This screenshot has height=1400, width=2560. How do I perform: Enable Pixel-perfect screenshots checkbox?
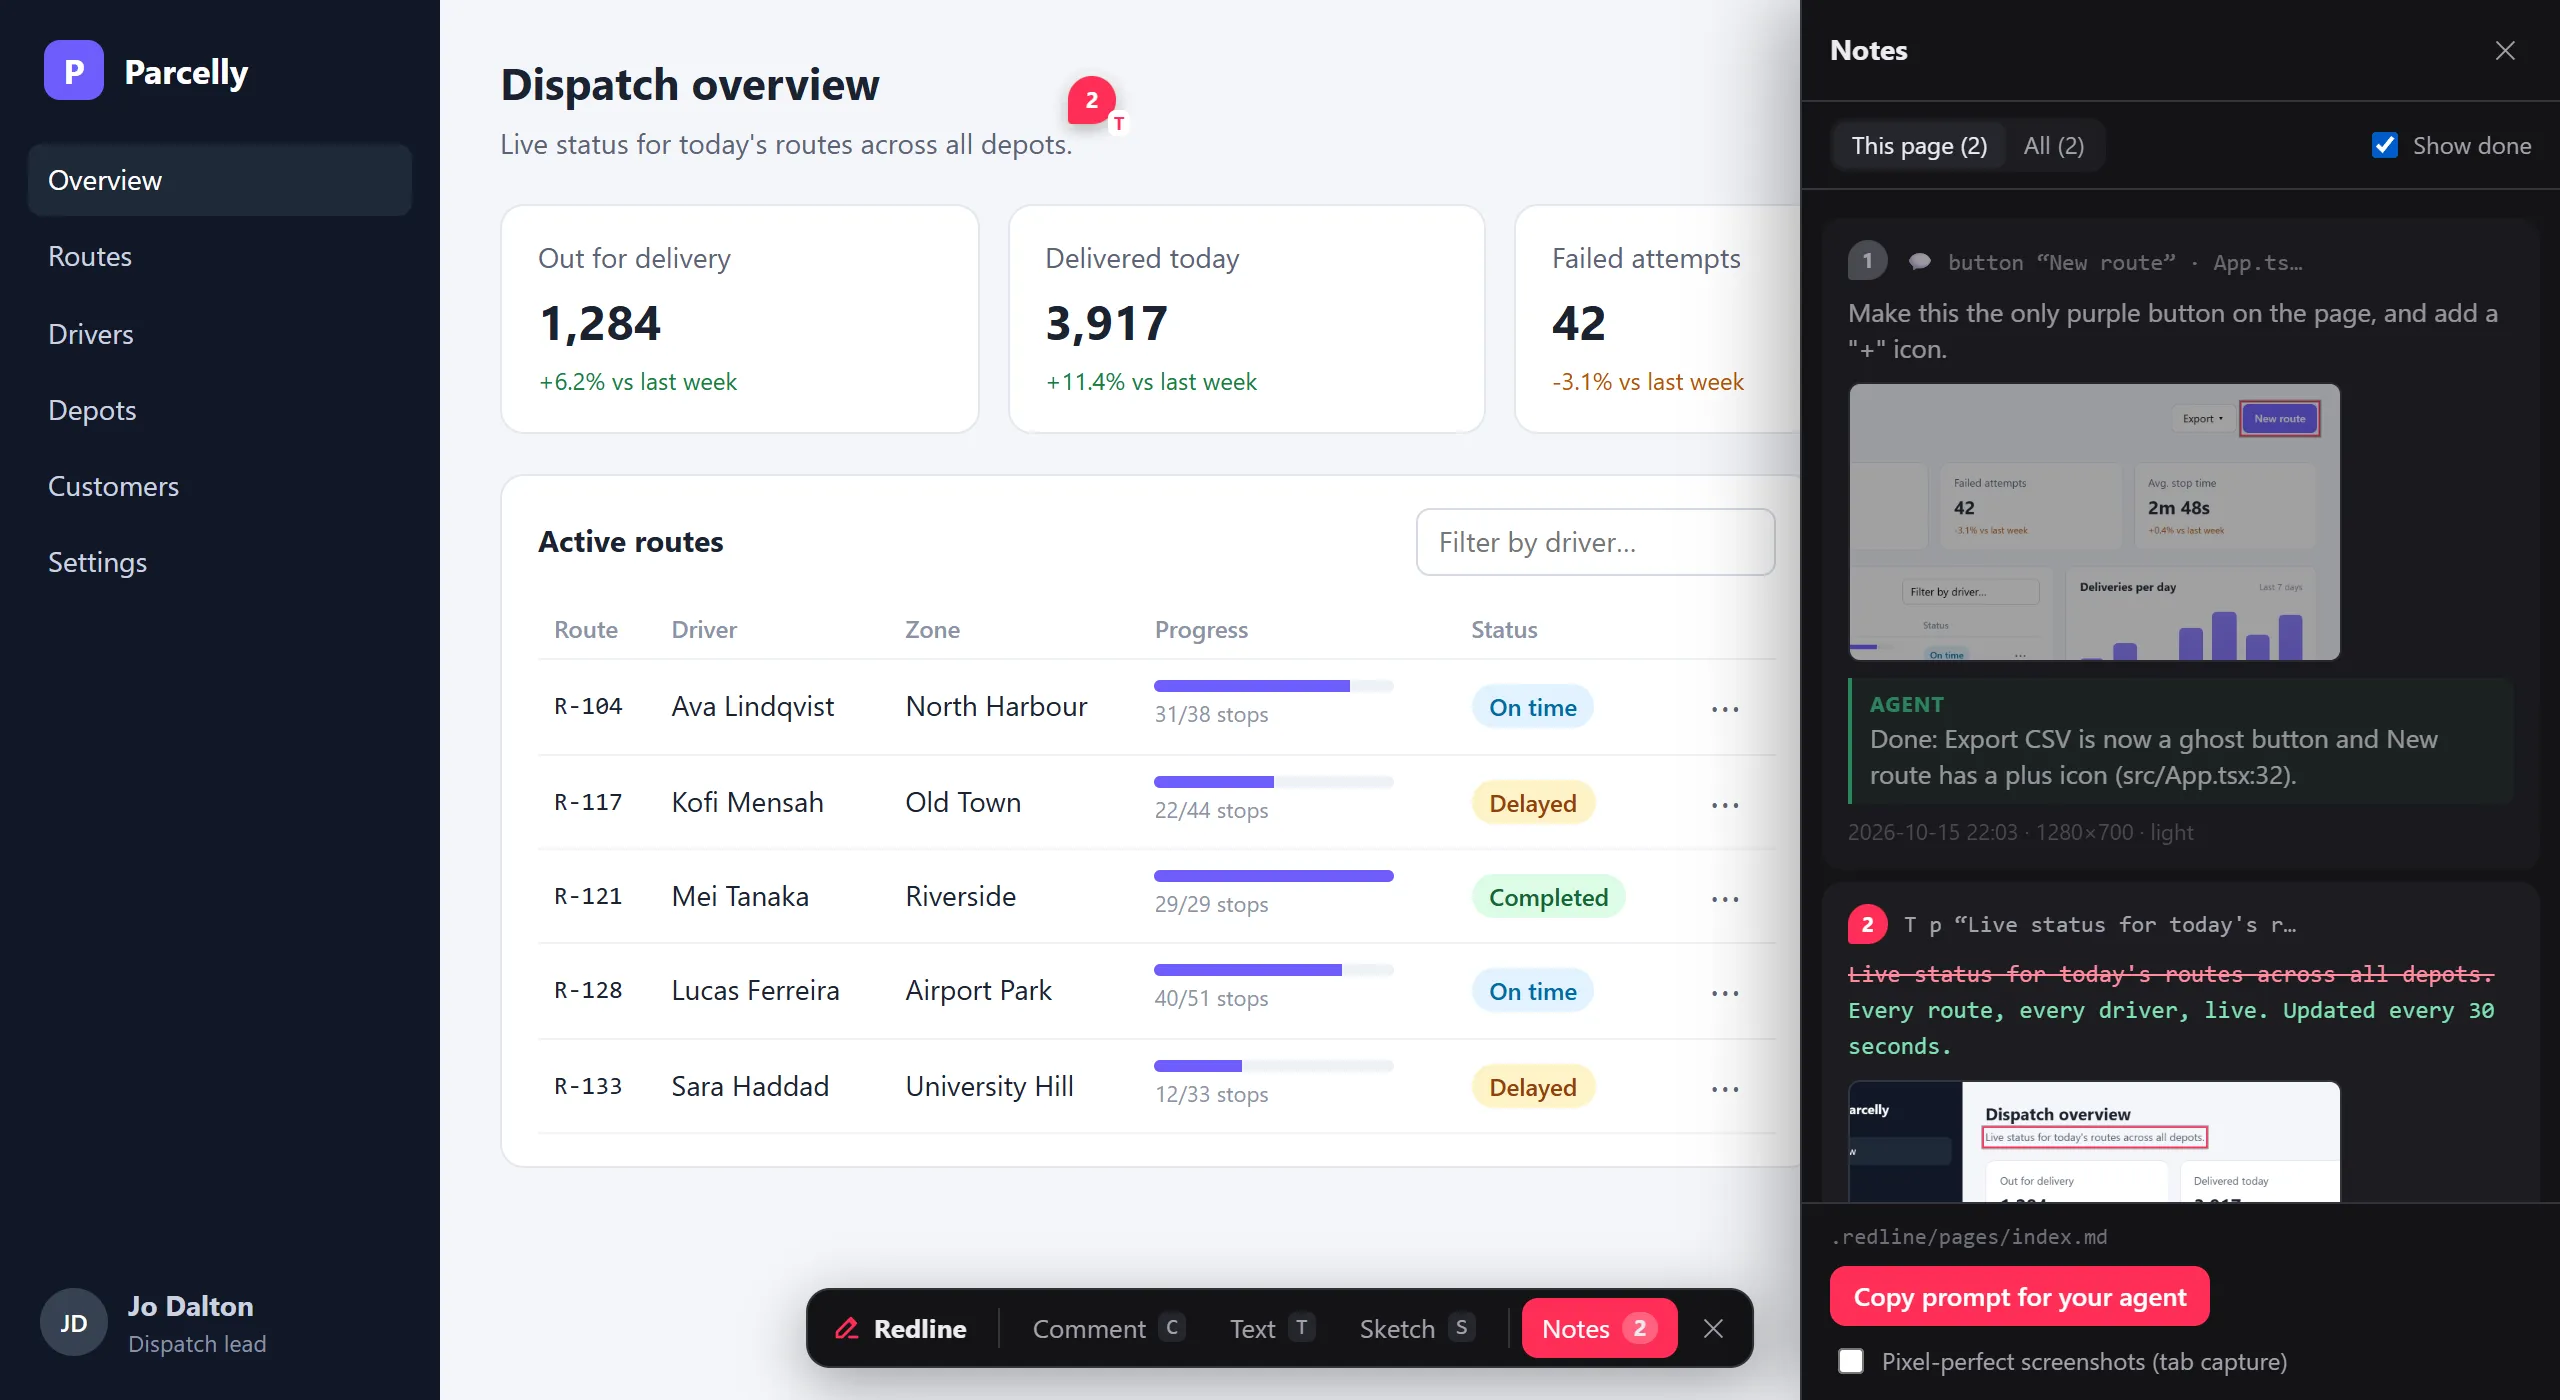1851,1361
